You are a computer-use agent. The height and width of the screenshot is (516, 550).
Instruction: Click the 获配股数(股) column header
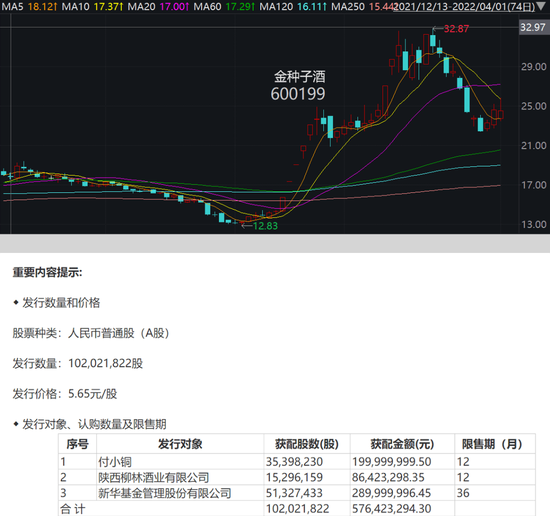coord(307,444)
